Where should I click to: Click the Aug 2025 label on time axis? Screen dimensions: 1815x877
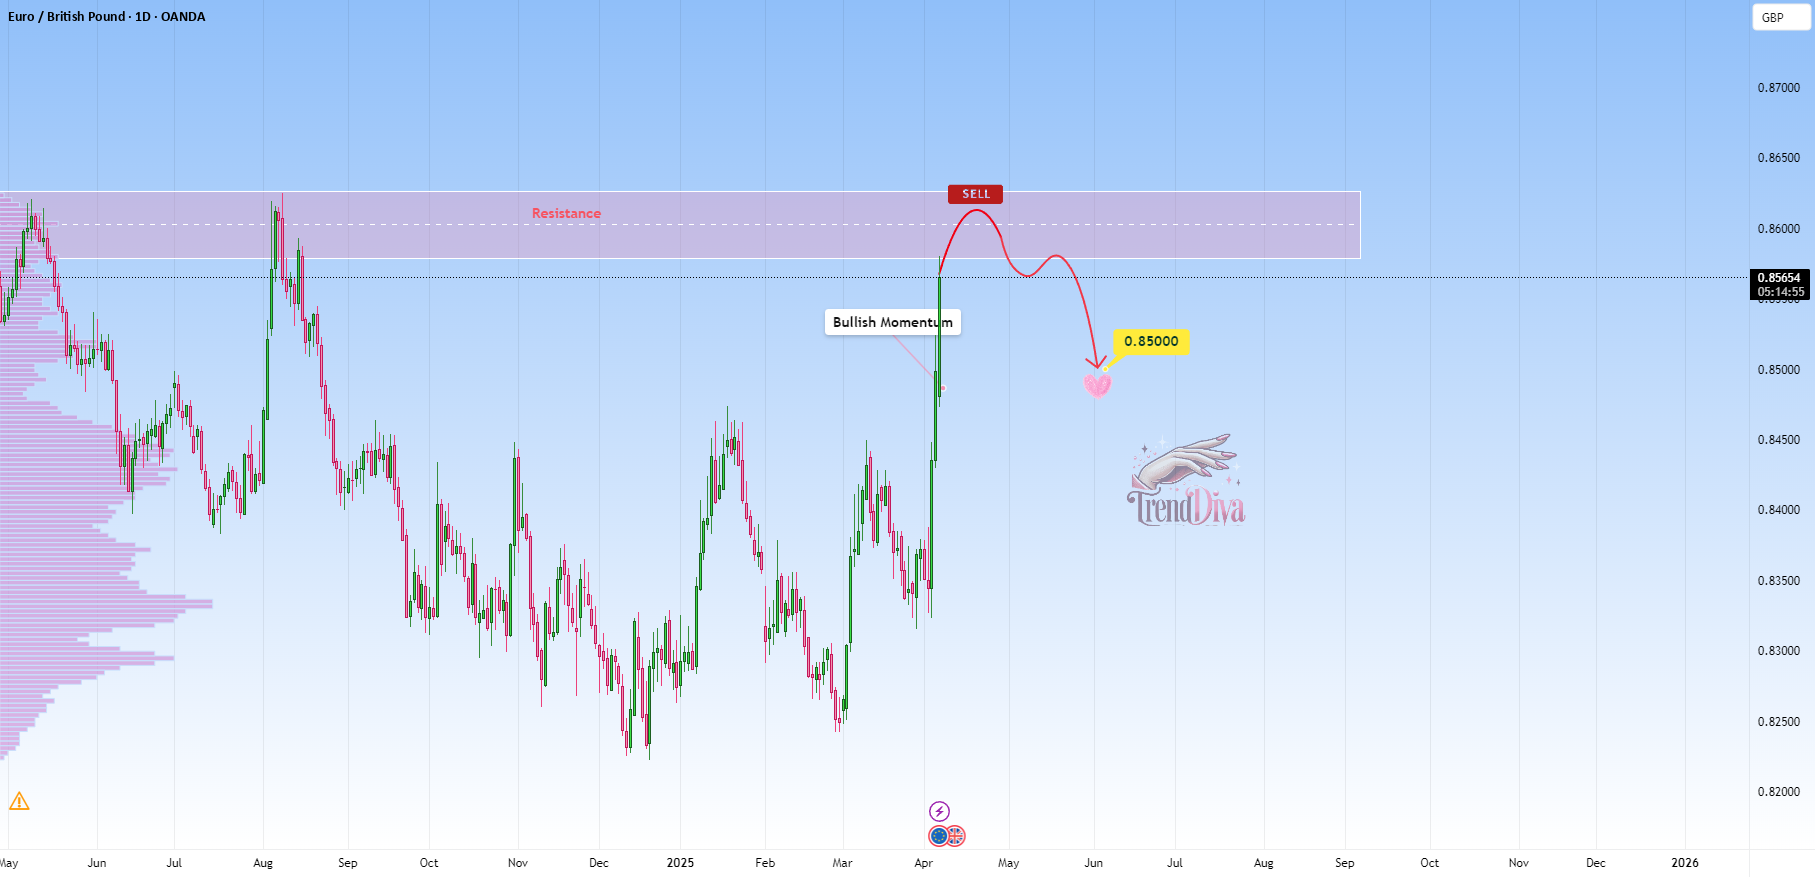1264,863
